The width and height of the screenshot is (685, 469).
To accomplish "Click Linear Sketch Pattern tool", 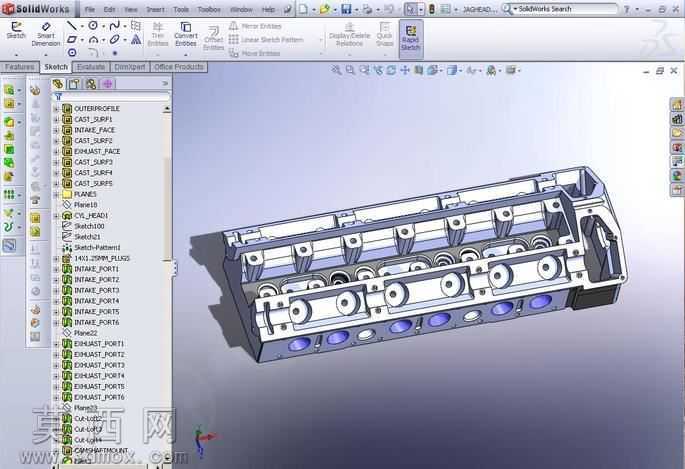I will 266,40.
